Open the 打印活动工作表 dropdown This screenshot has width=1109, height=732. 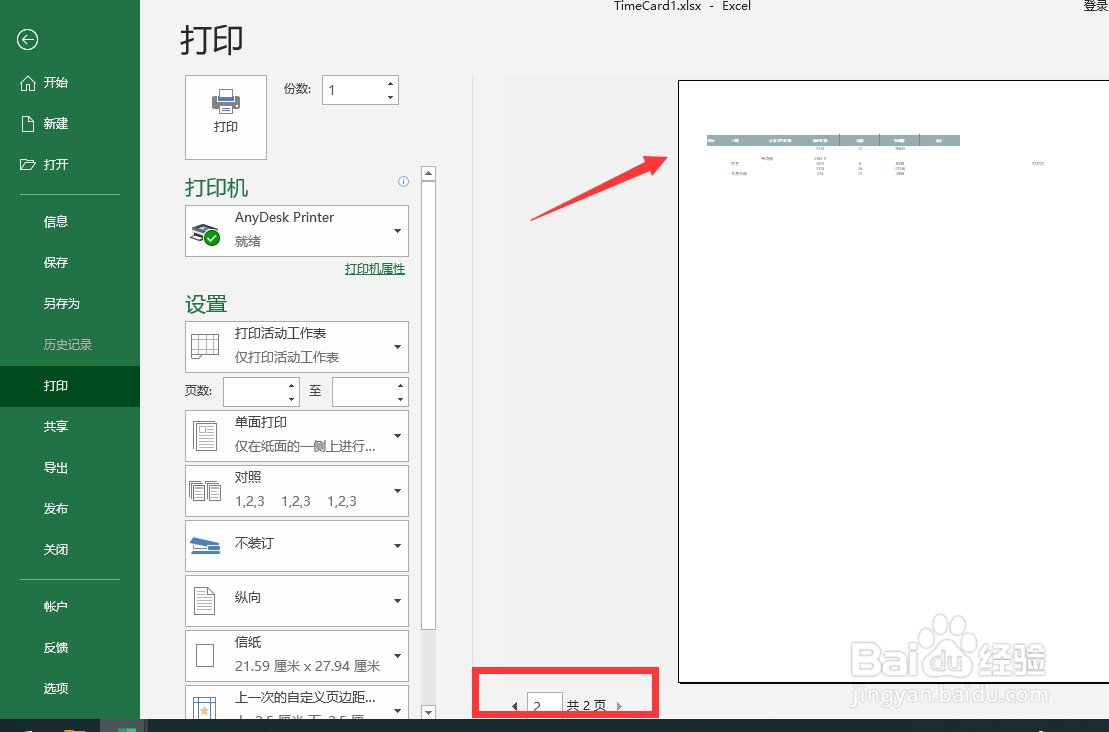[x=397, y=347]
